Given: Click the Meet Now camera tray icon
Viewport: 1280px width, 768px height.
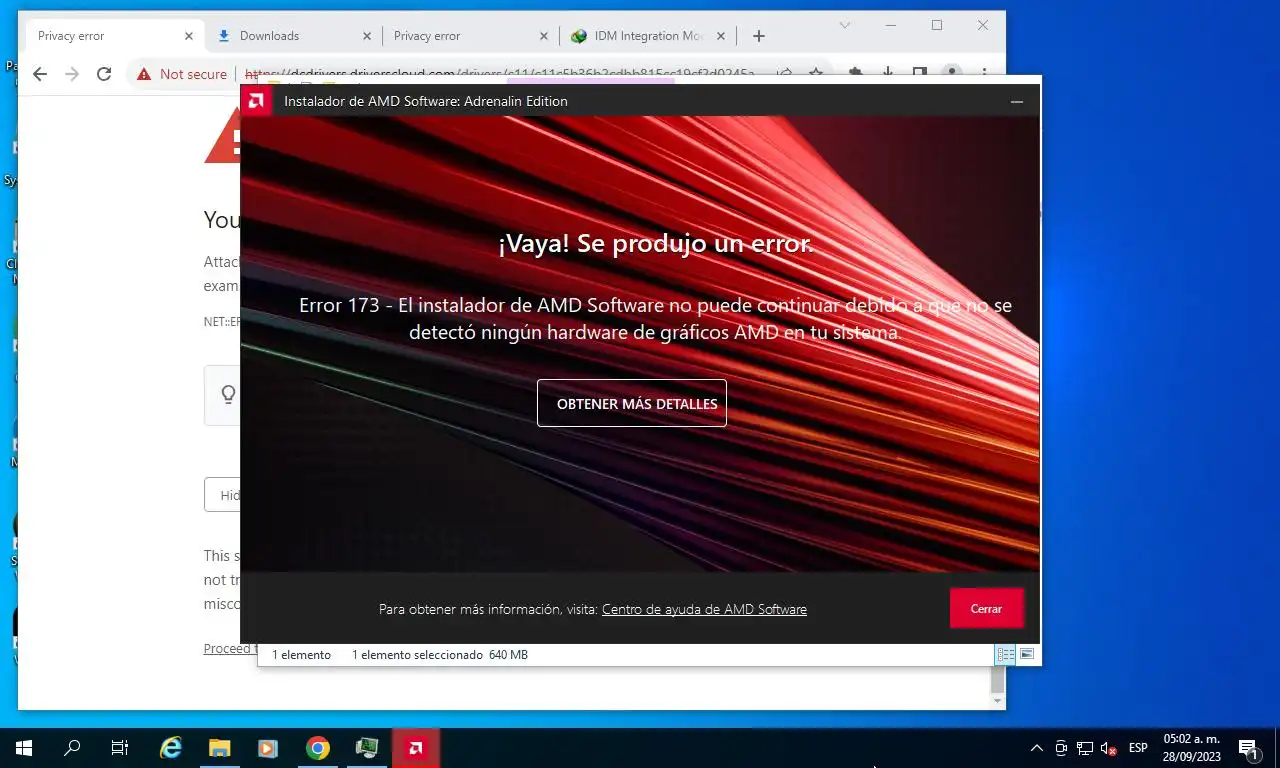Looking at the screenshot, I should coord(1061,748).
